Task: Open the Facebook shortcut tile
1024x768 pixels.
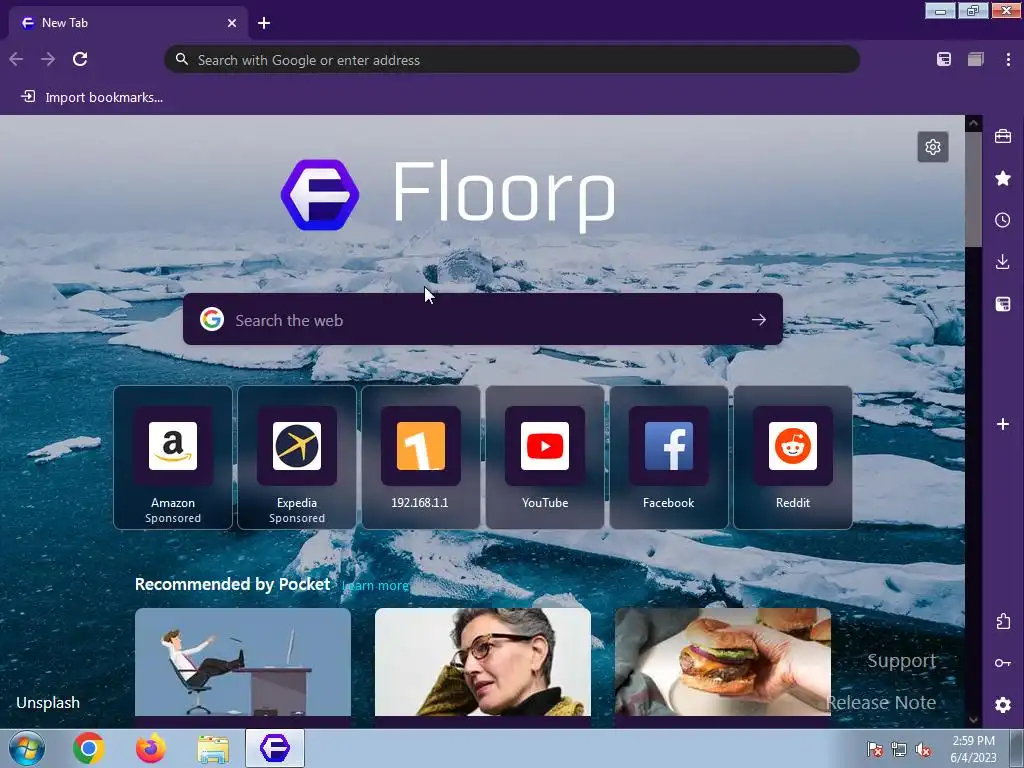Action: (669, 457)
